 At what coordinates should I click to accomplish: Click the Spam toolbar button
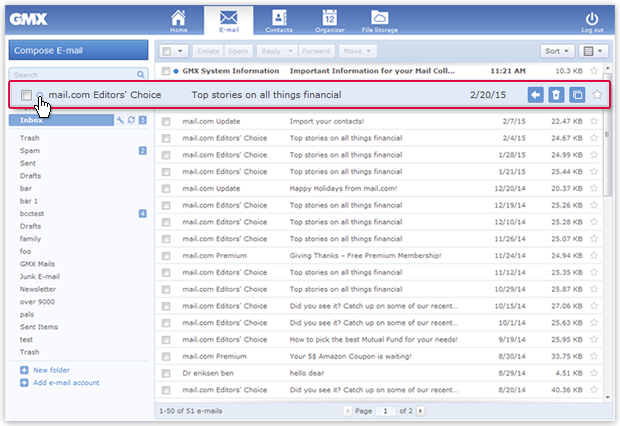[x=238, y=51]
